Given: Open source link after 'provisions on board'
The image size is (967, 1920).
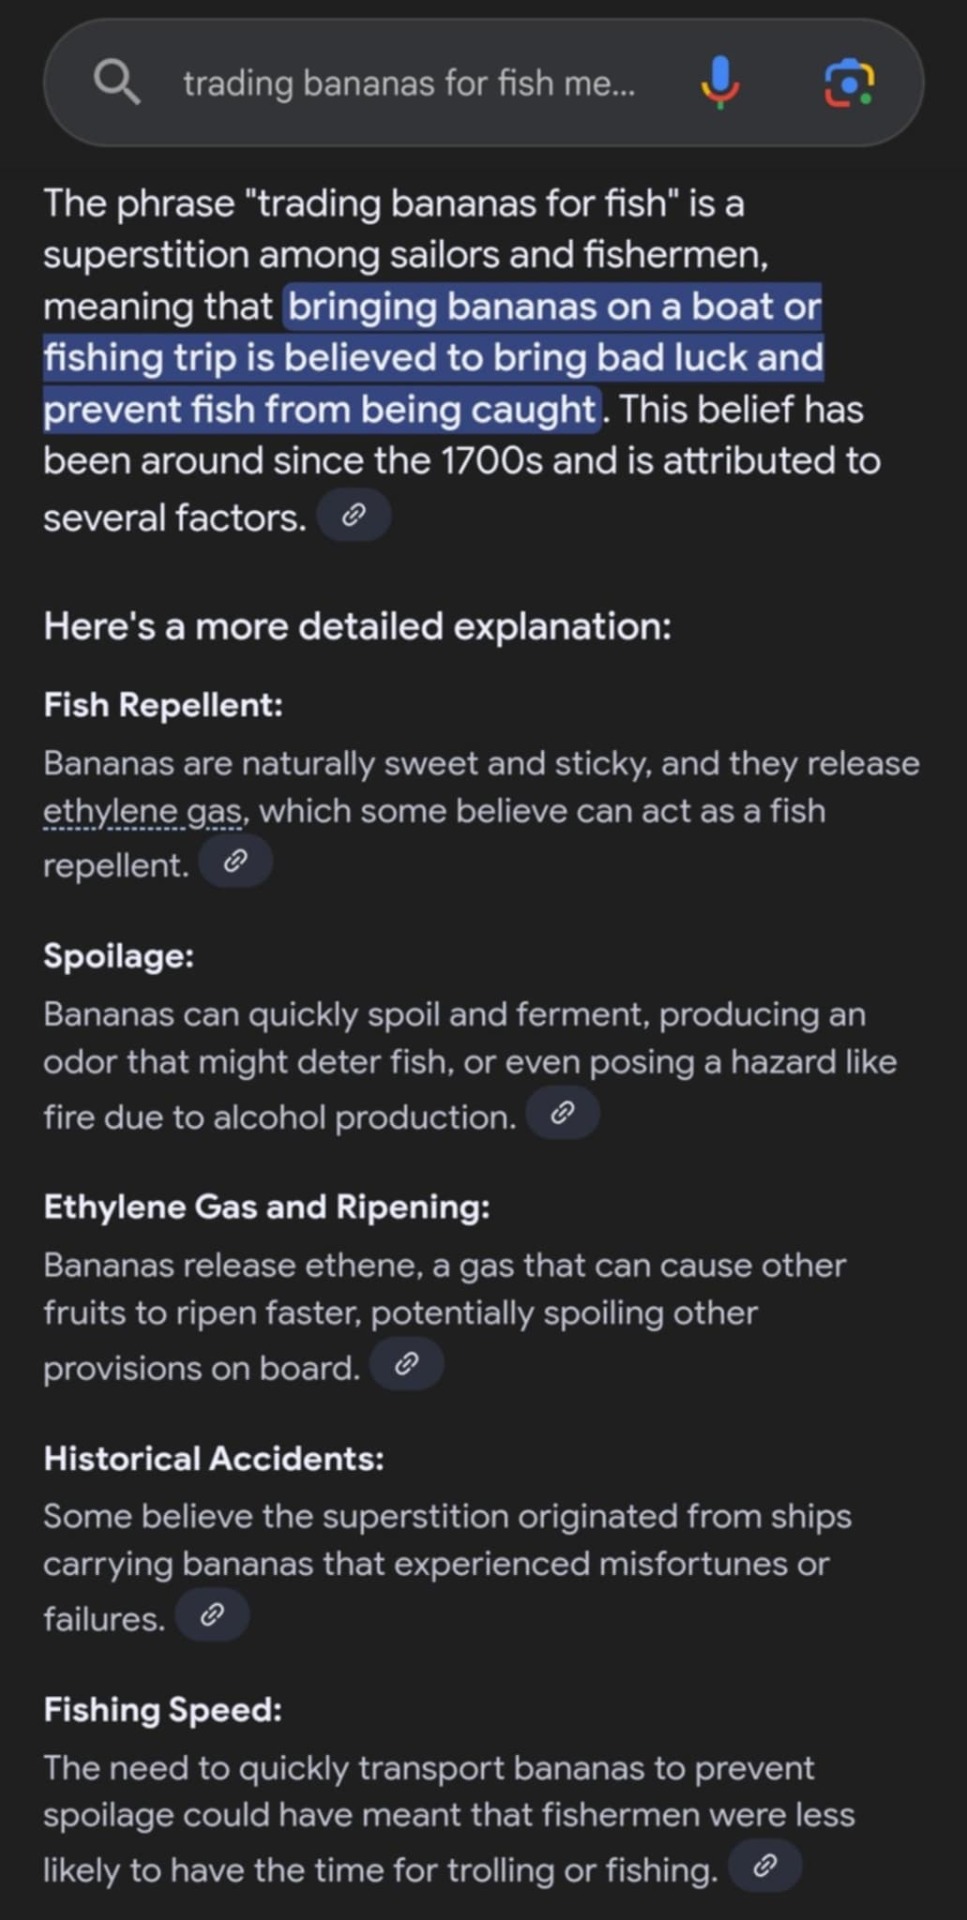Looking at the screenshot, I should [407, 1364].
